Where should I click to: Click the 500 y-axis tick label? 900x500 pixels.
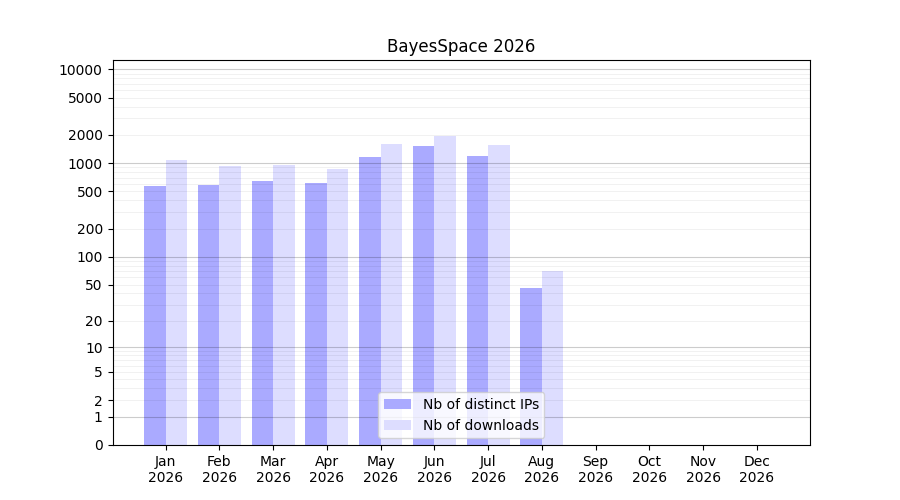pos(90,192)
